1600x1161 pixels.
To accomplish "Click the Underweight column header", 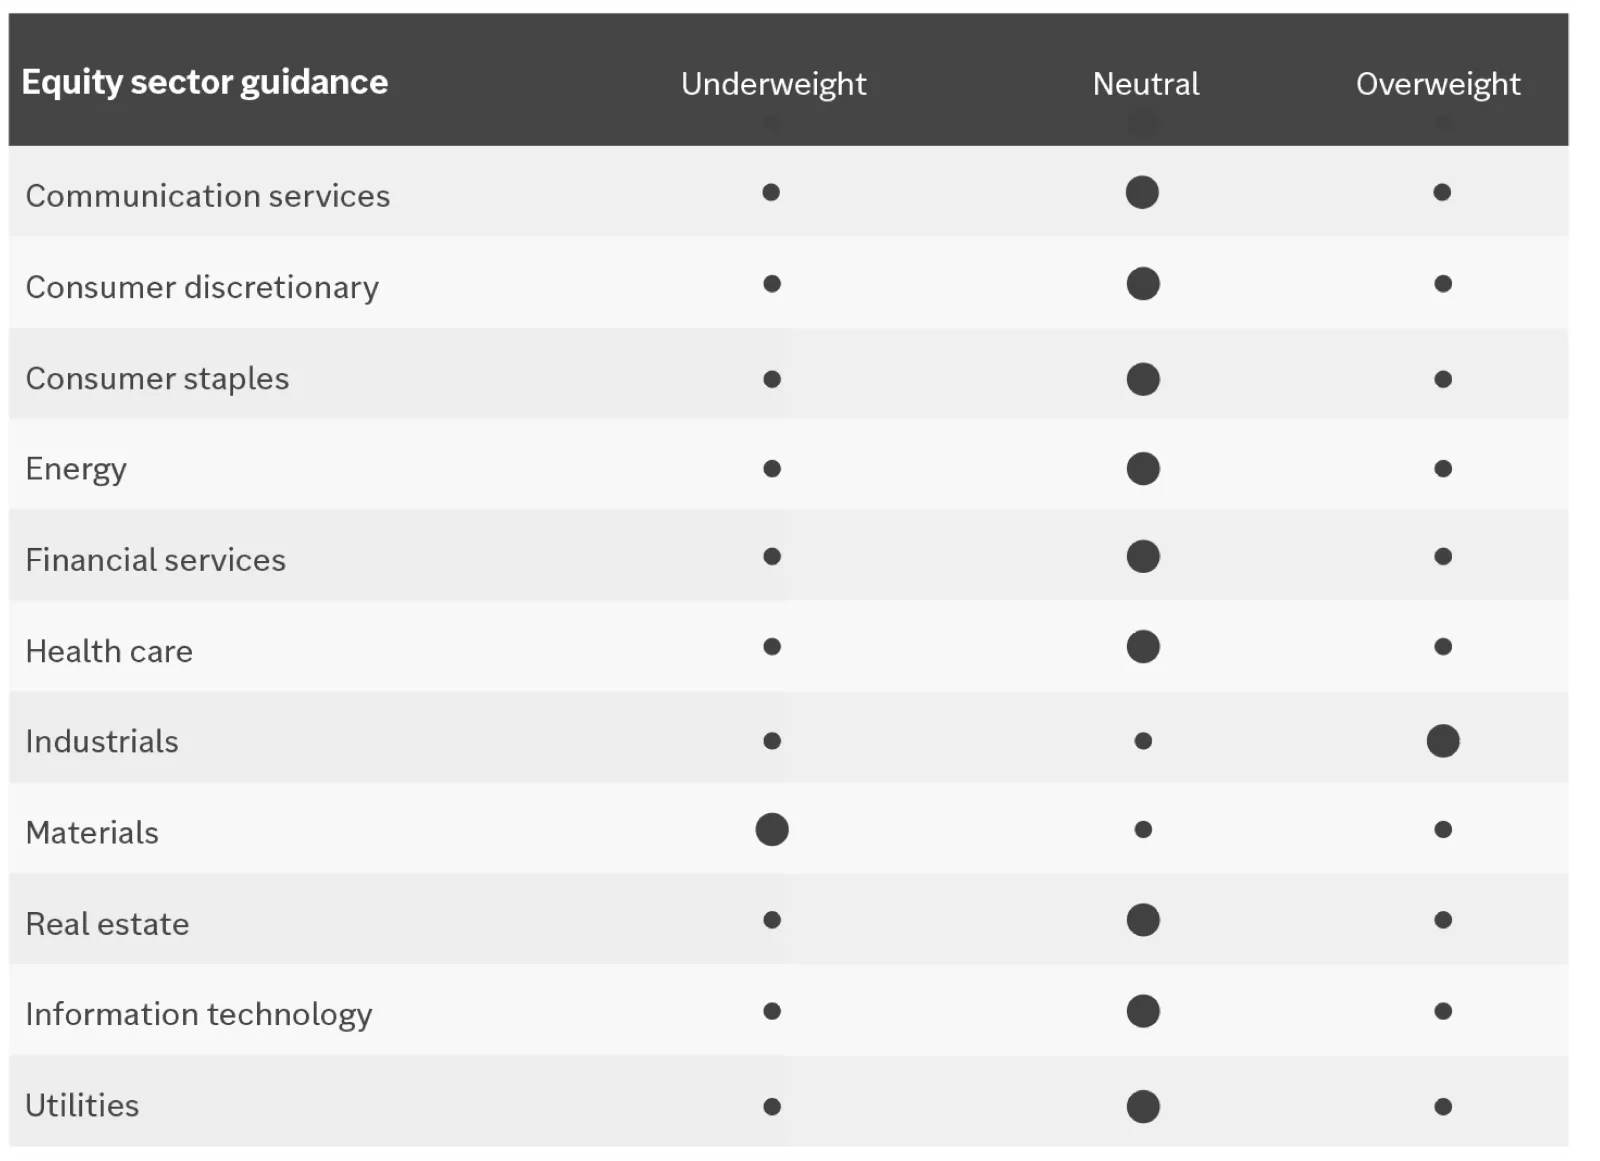I will coord(773,84).
